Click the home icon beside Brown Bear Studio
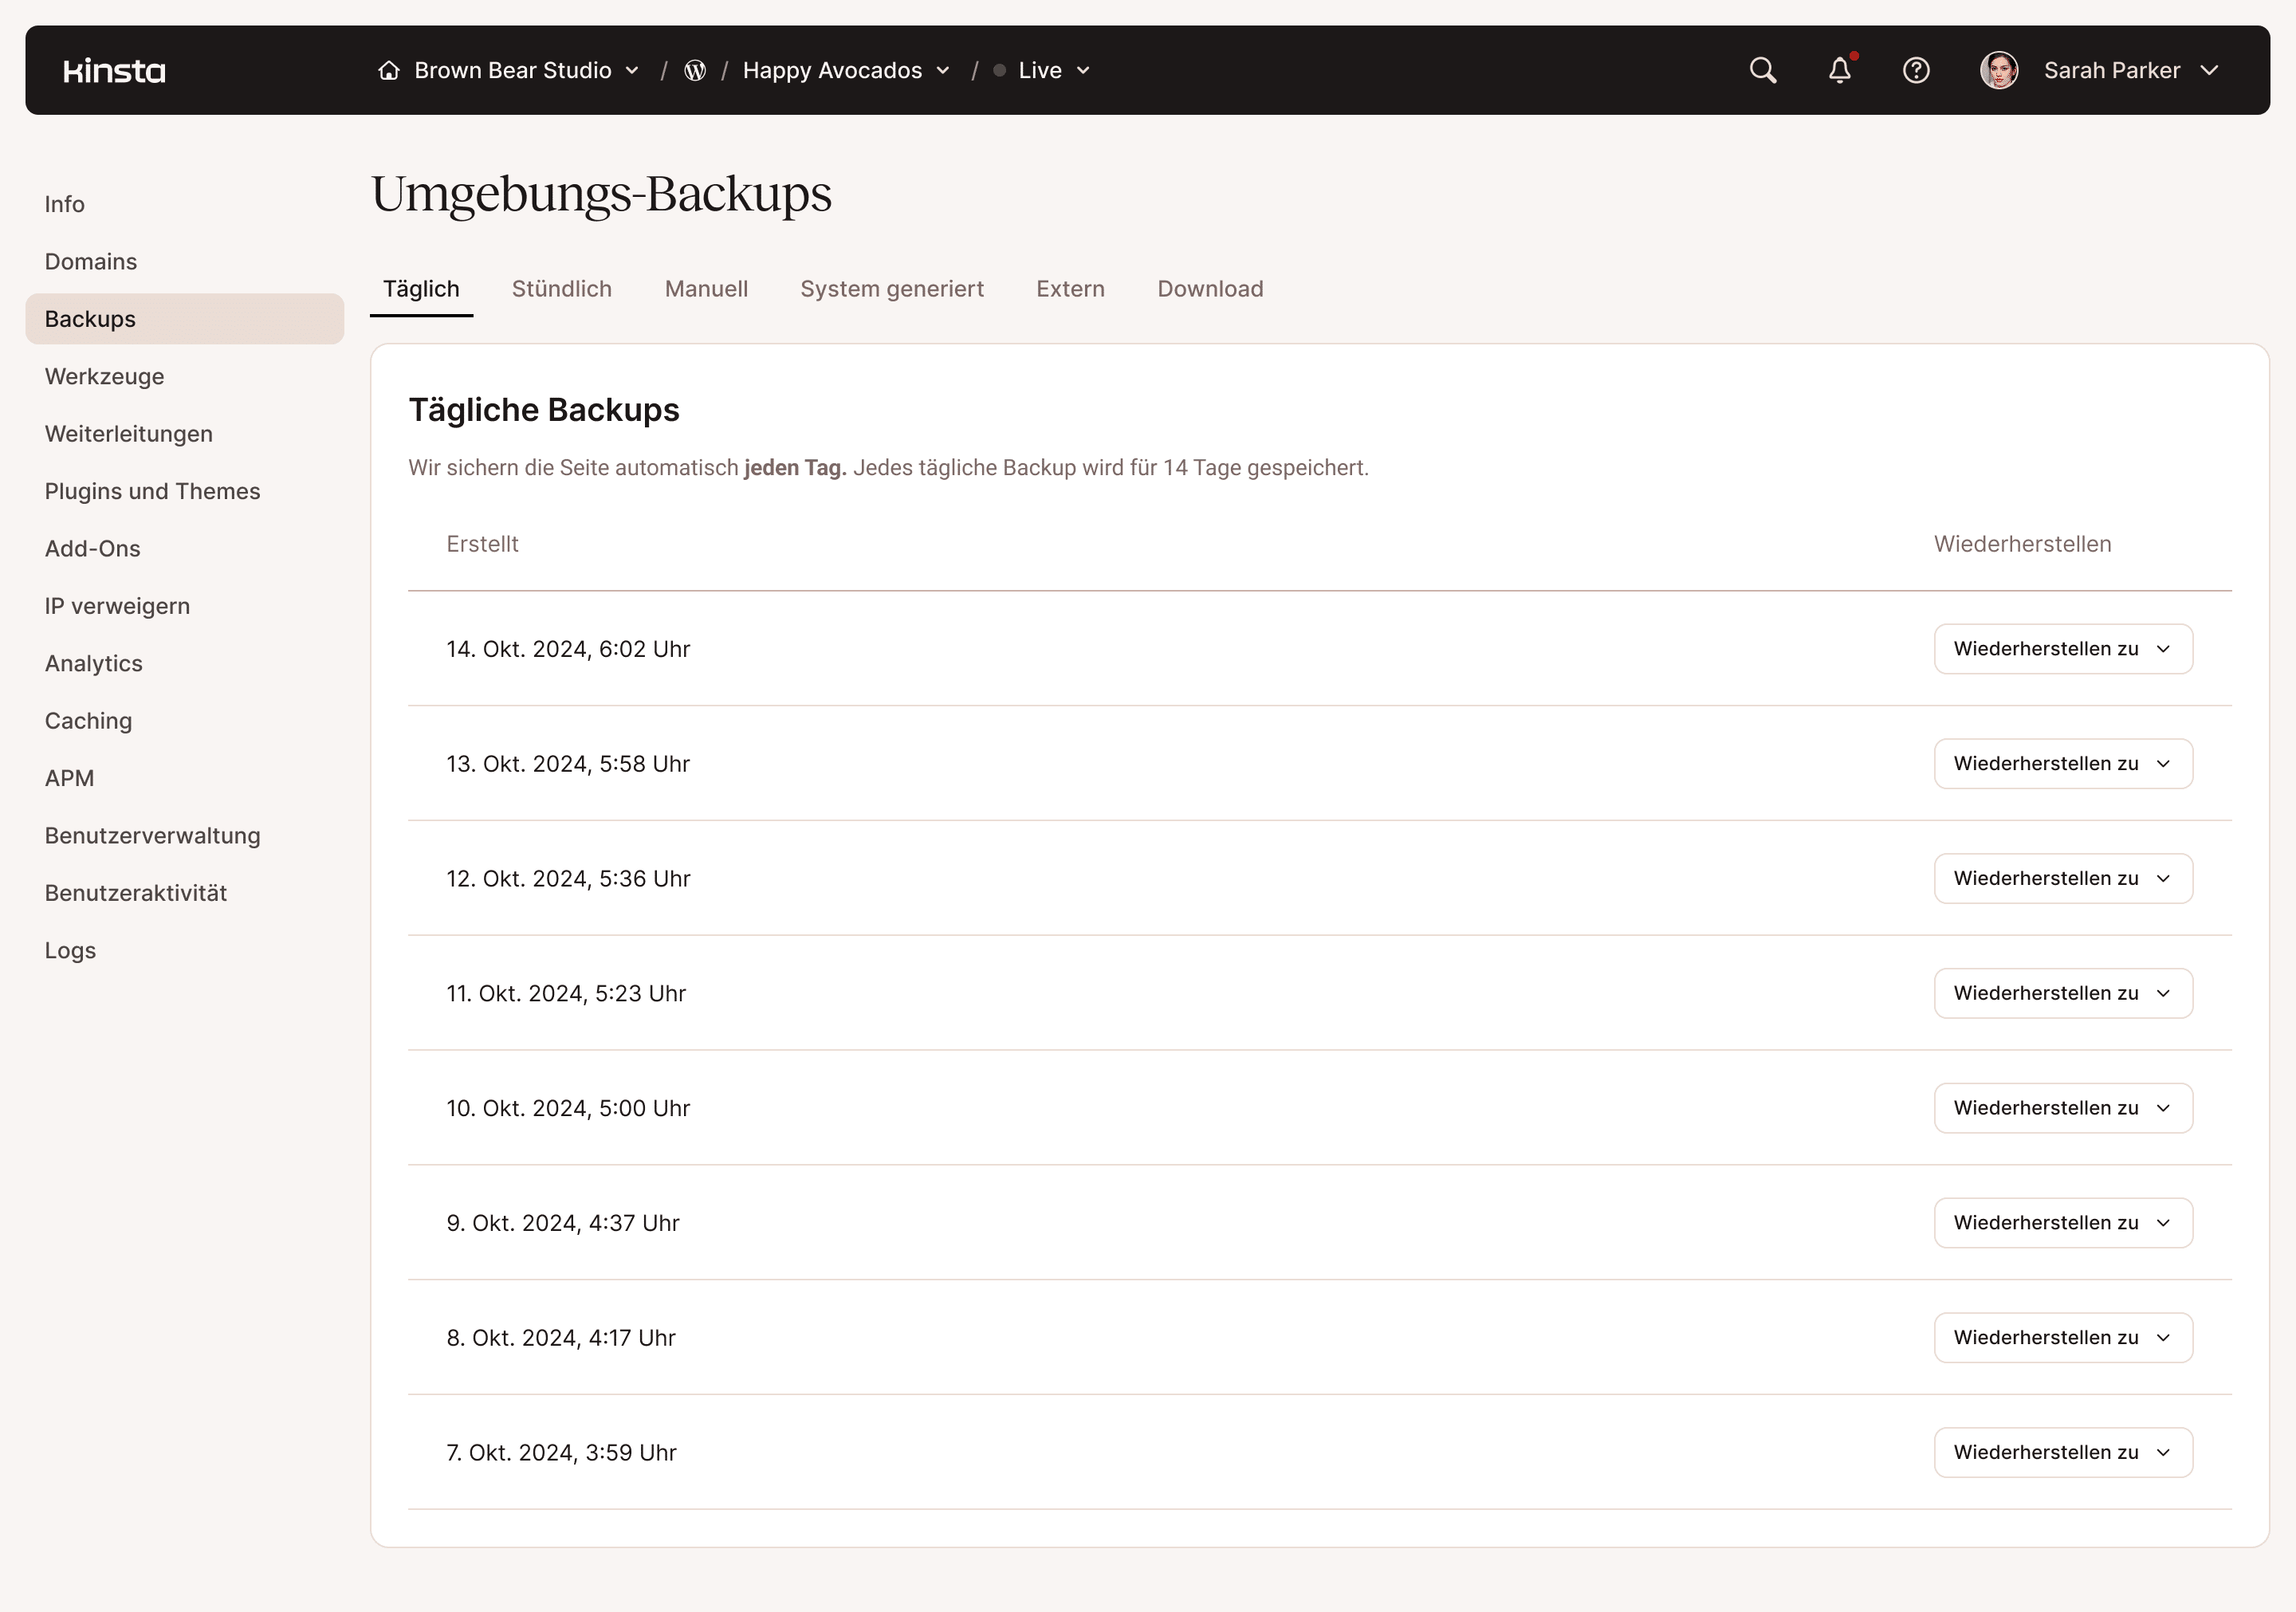This screenshot has height=1612, width=2296. [x=389, y=70]
